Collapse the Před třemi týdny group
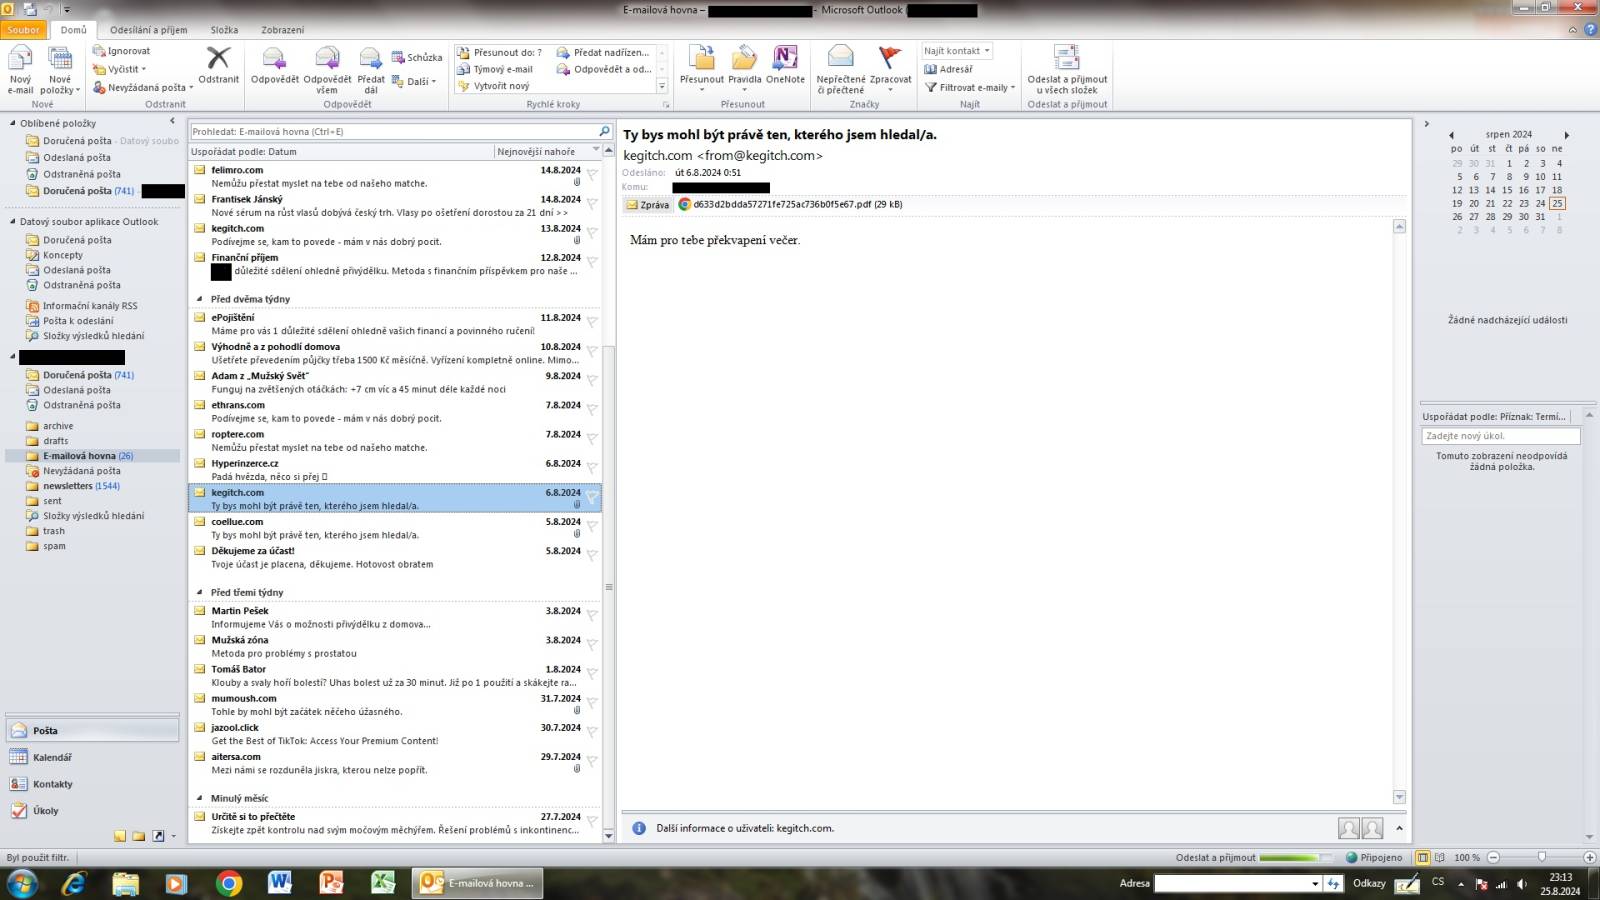The width and height of the screenshot is (1600, 900). (199, 592)
